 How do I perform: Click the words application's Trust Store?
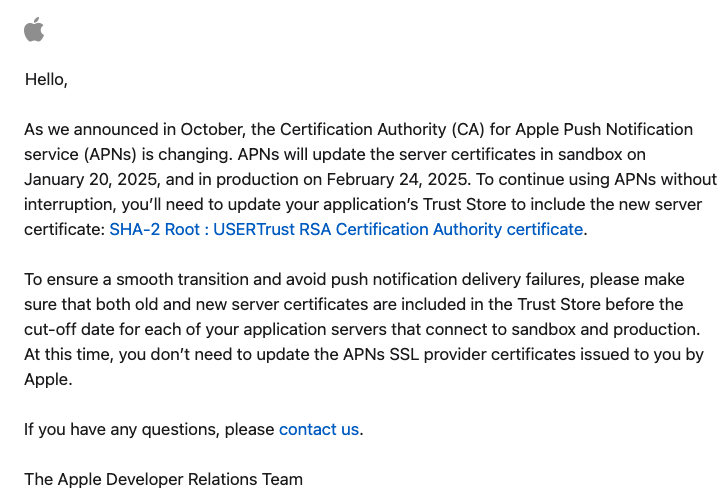(x=413, y=204)
